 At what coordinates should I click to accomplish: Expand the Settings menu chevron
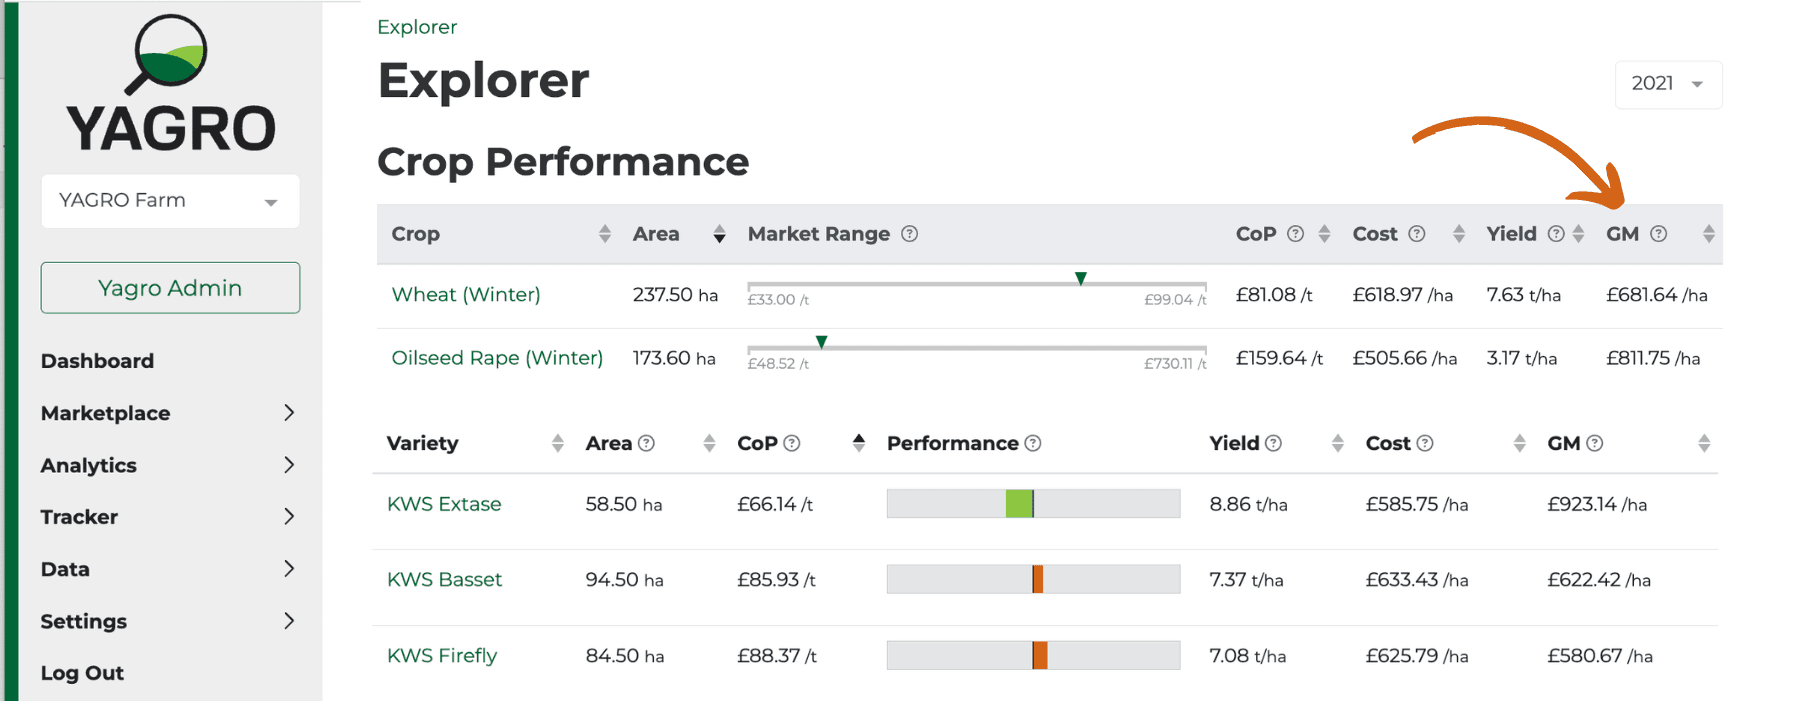(289, 621)
